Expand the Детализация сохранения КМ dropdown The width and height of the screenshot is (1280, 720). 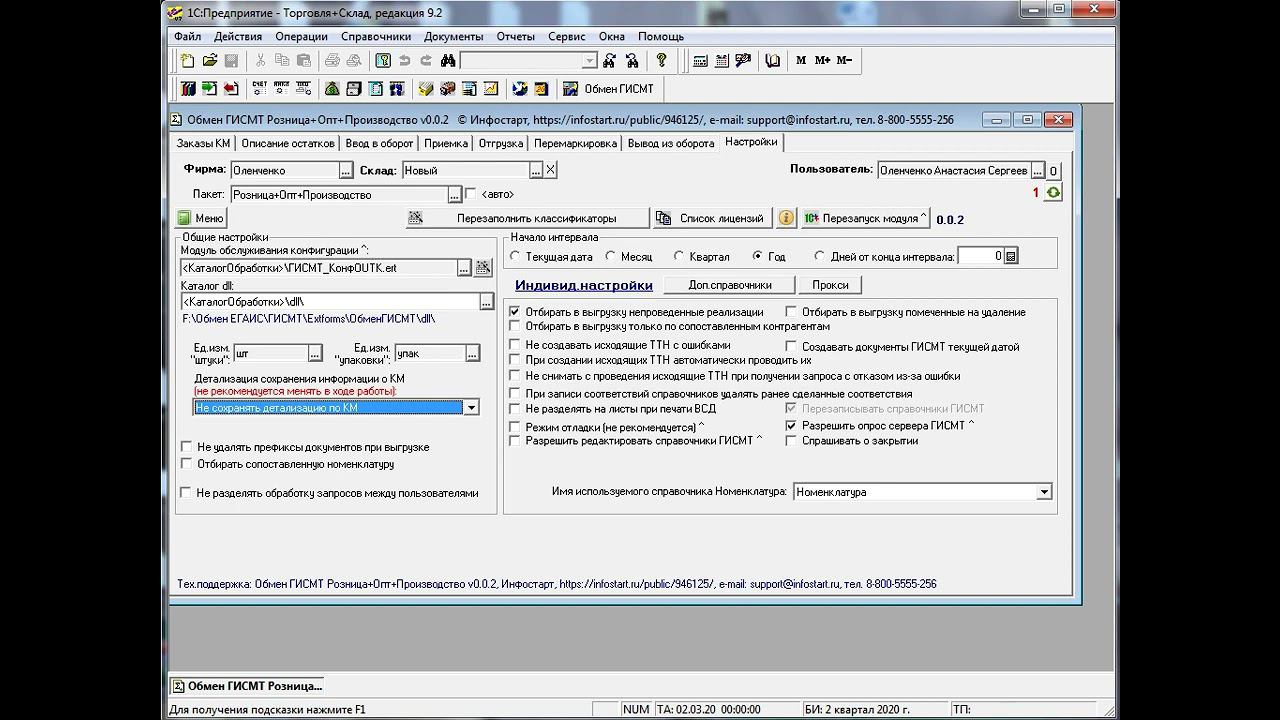(471, 408)
